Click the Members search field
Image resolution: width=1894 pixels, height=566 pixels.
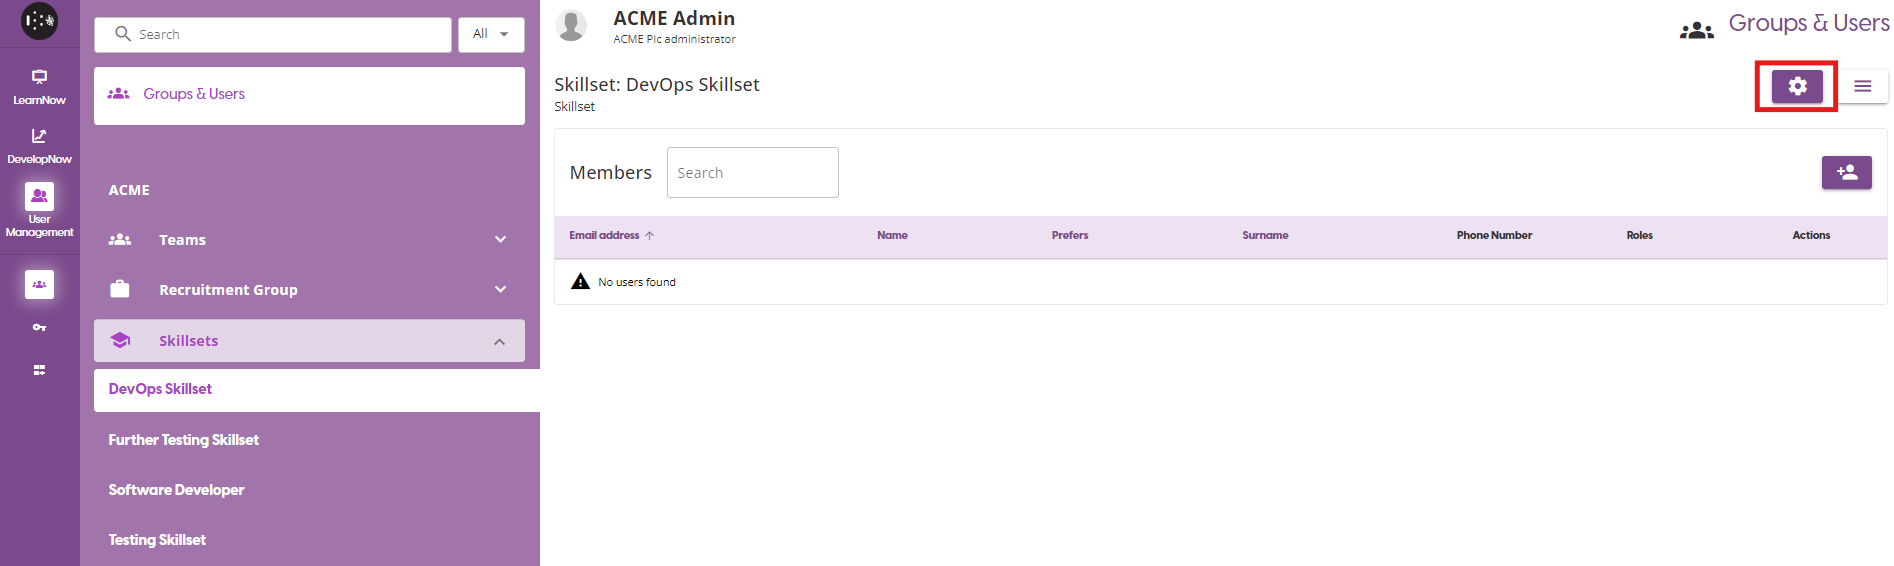click(752, 173)
